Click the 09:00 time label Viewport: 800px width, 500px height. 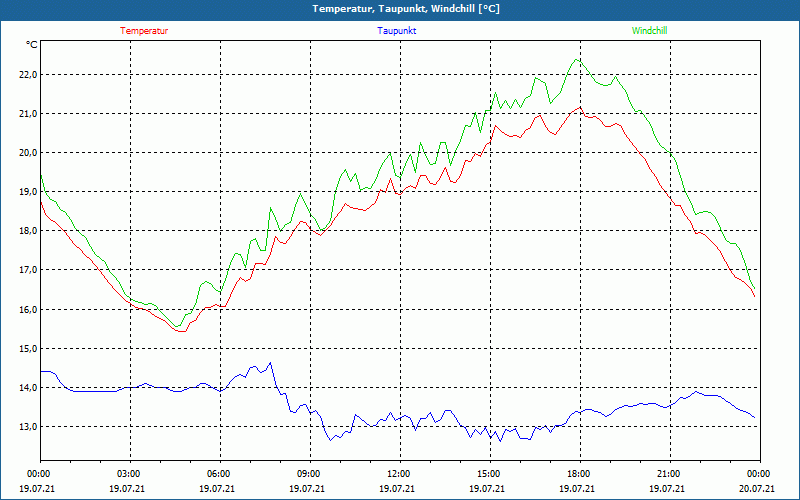tap(307, 474)
